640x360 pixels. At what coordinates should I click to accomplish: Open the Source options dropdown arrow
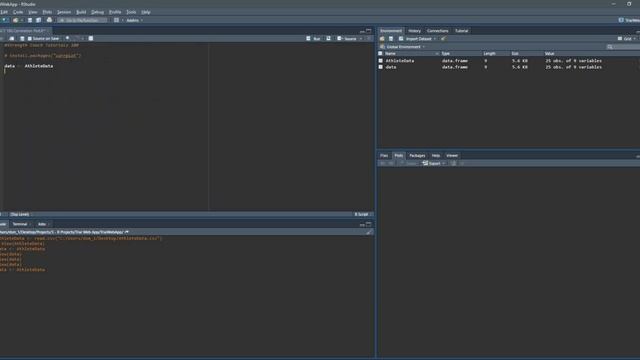coord(361,38)
